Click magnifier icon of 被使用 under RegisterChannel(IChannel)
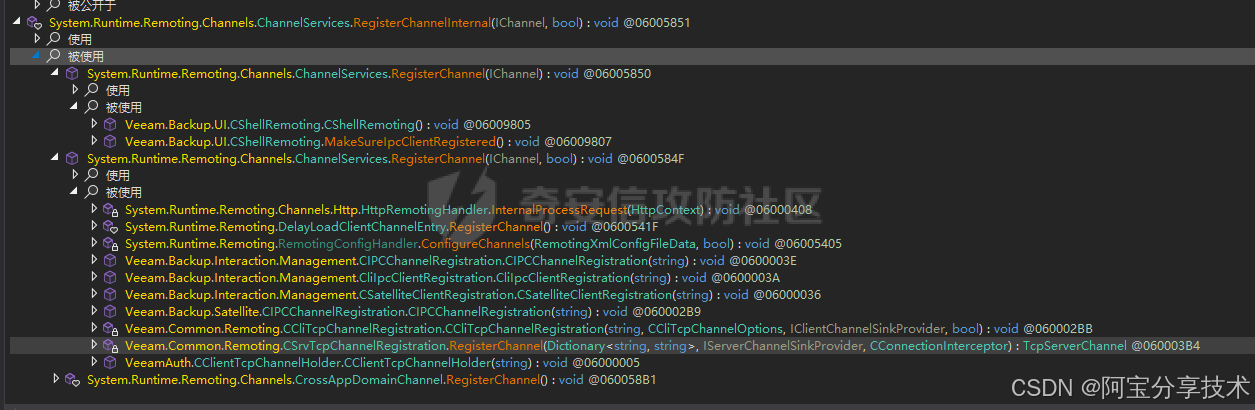This screenshot has height=410, width=1255. tap(92, 107)
